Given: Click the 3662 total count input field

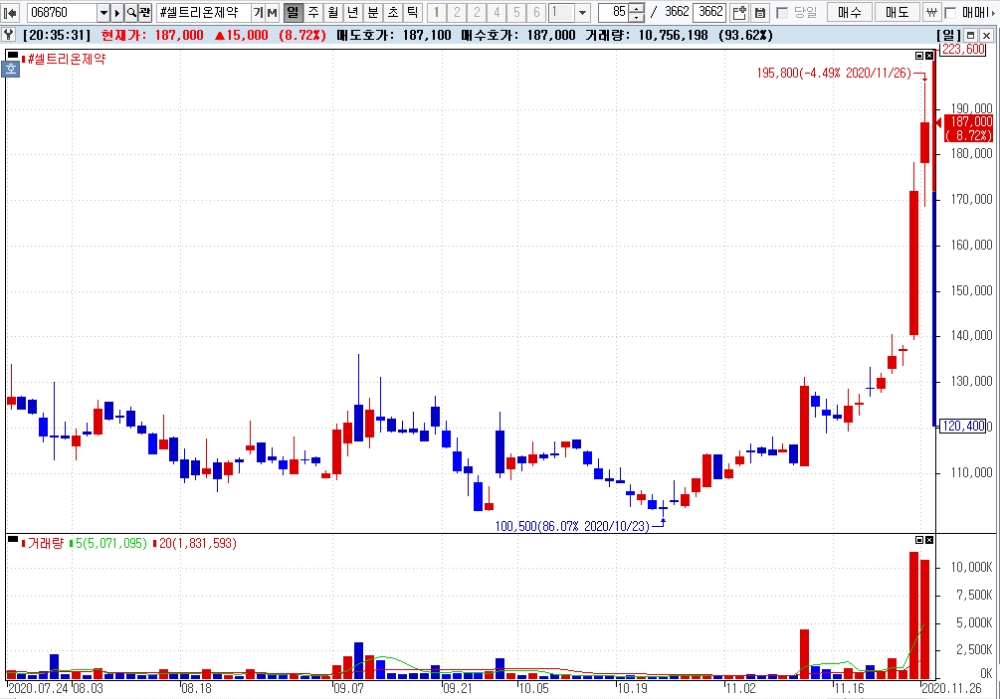Looking at the screenshot, I should [x=709, y=12].
